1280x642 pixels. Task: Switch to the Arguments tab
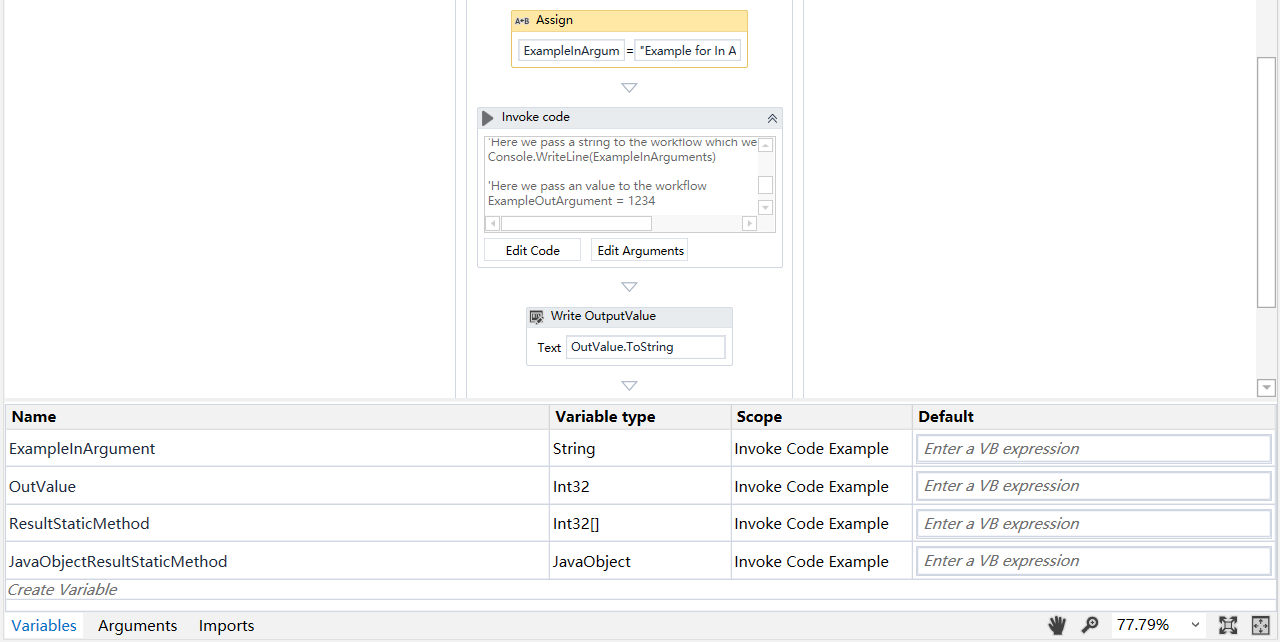(137, 625)
